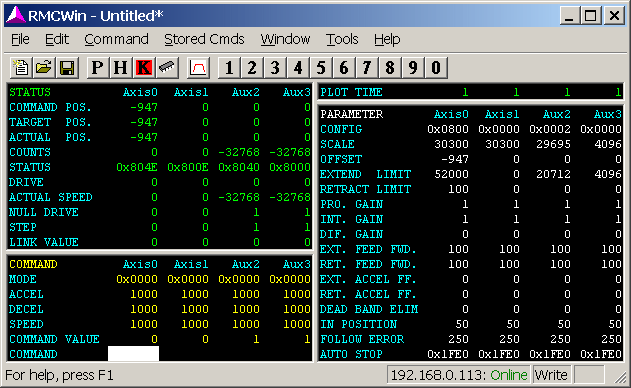The image size is (631, 388).
Task: Run stored command 2 button
Action: [x=252, y=67]
